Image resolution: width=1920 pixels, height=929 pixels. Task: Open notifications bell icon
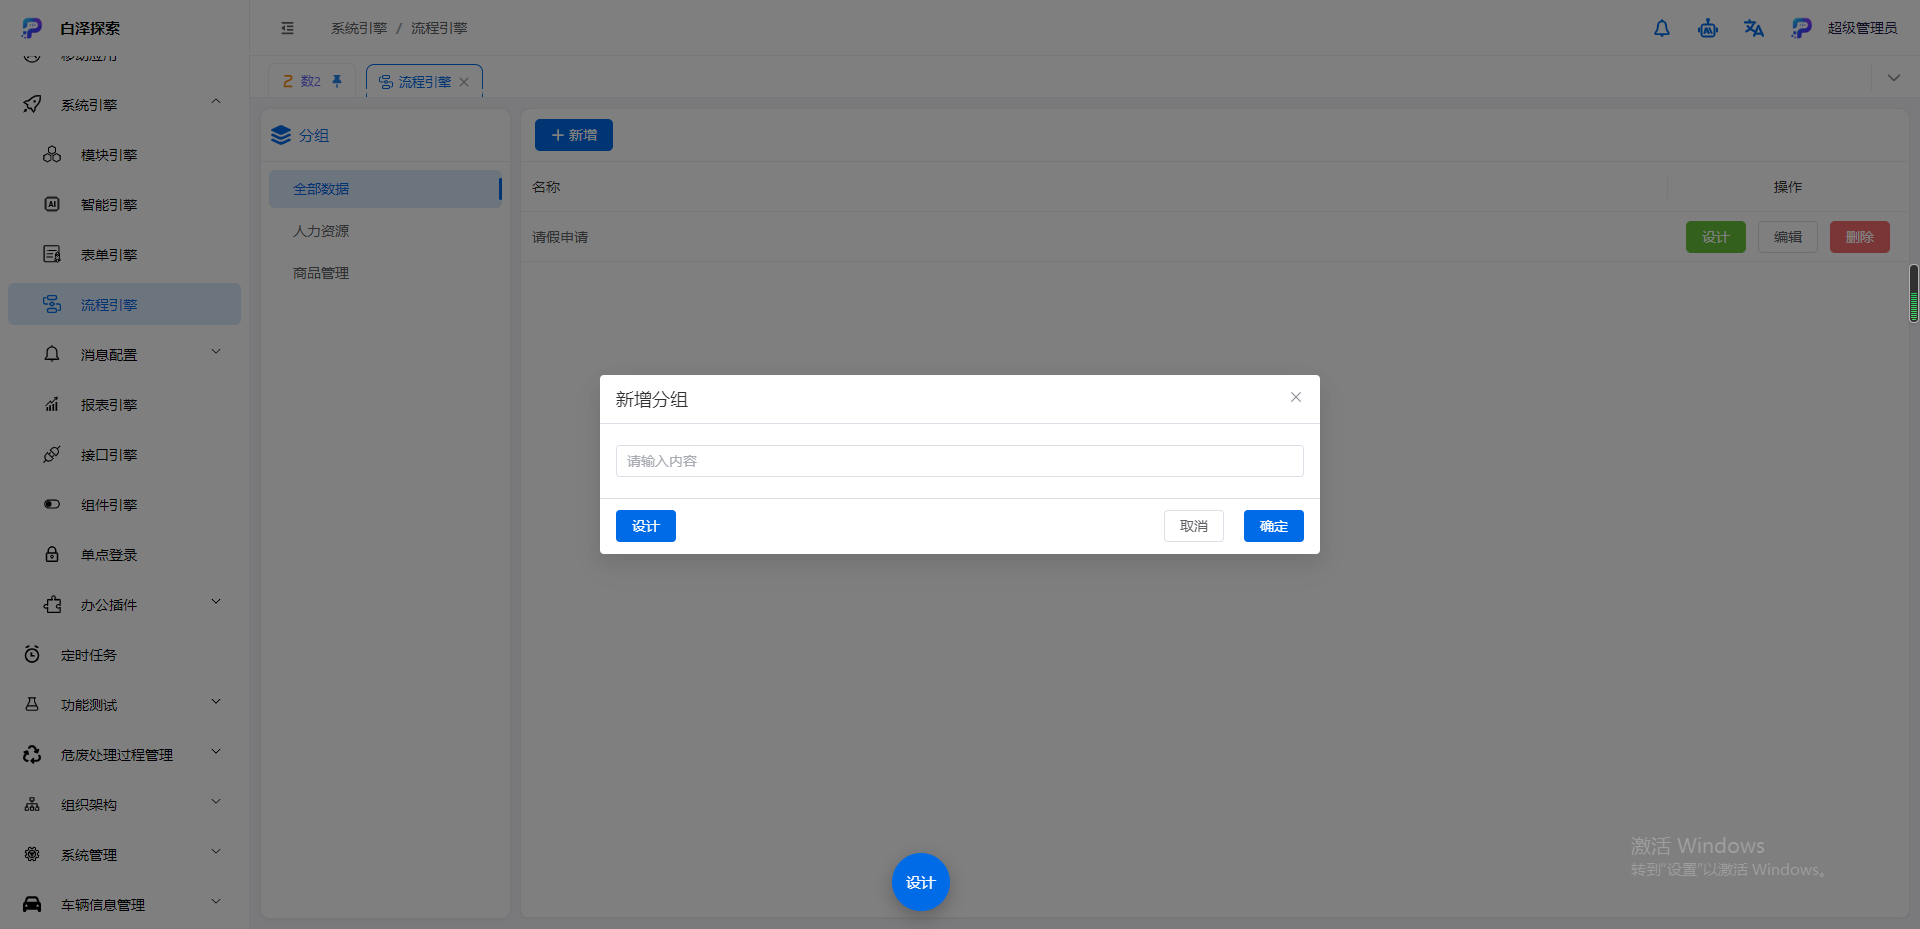[x=1662, y=28]
